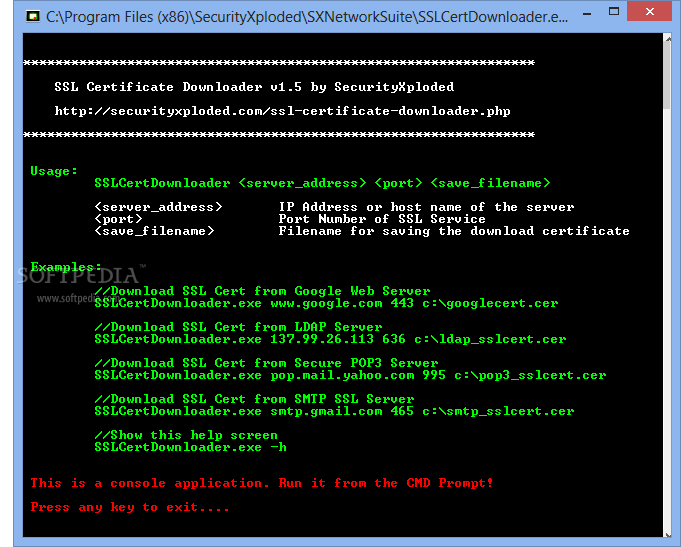Click the red 'This is a console application' message
This screenshot has width=681, height=547.
click(x=262, y=483)
